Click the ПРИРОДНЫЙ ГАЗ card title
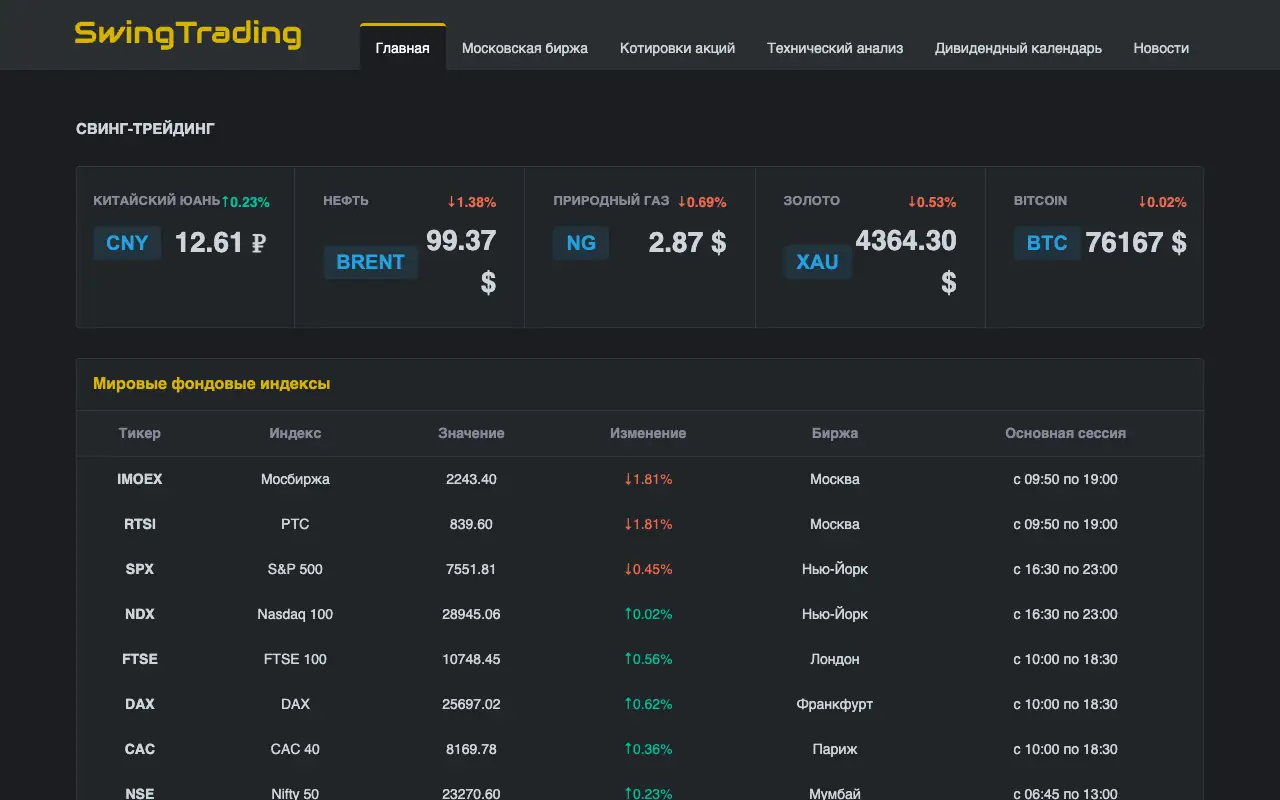Image resolution: width=1280 pixels, height=800 pixels. click(611, 201)
